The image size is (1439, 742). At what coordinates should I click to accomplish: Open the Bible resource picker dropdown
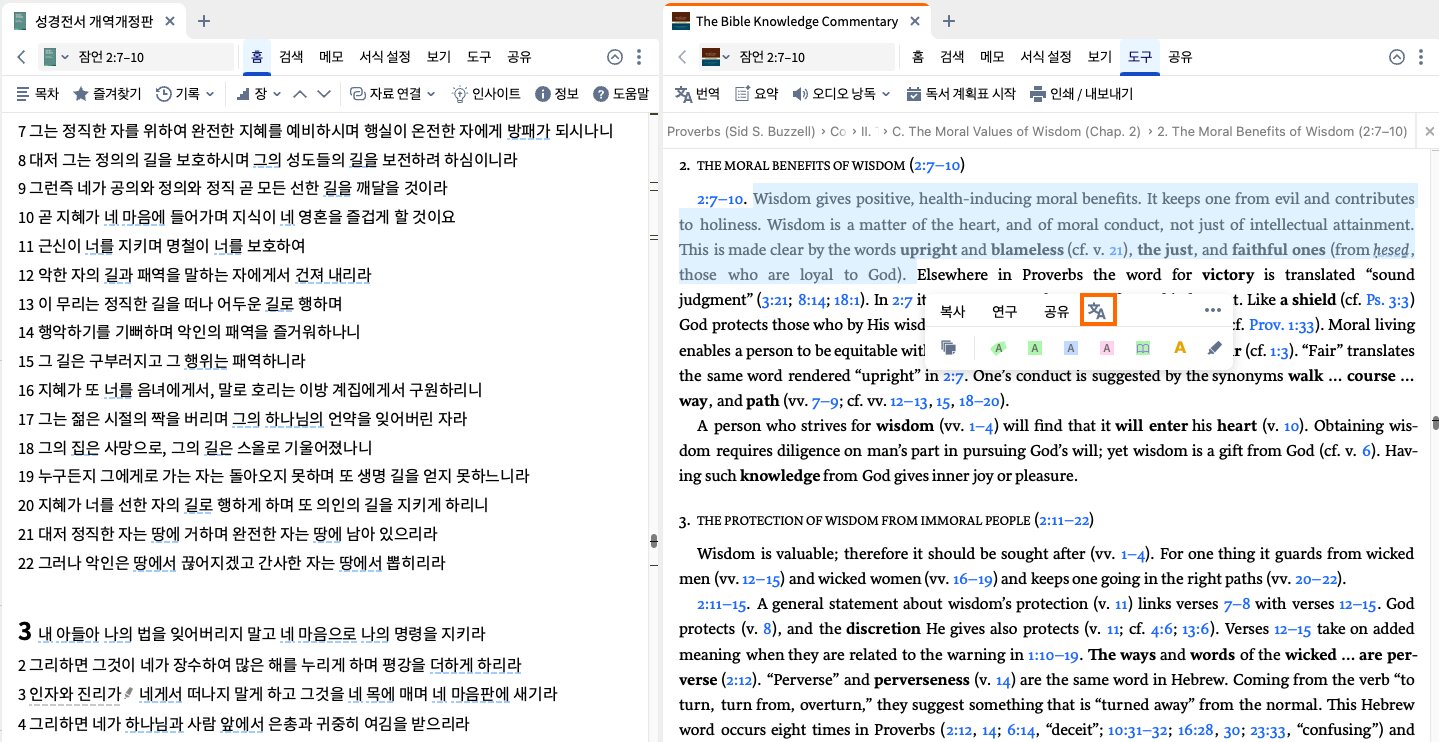(x=55, y=57)
